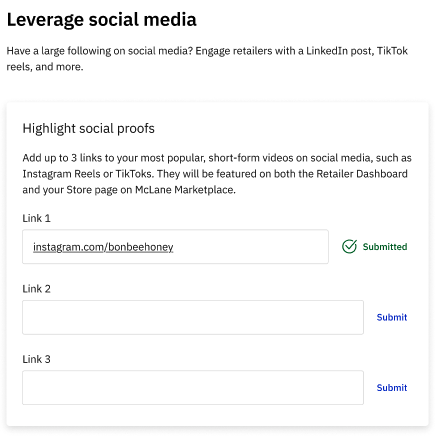435x437 pixels.
Task: Open the instagram.com/bonbeehoney link
Action: point(103,247)
